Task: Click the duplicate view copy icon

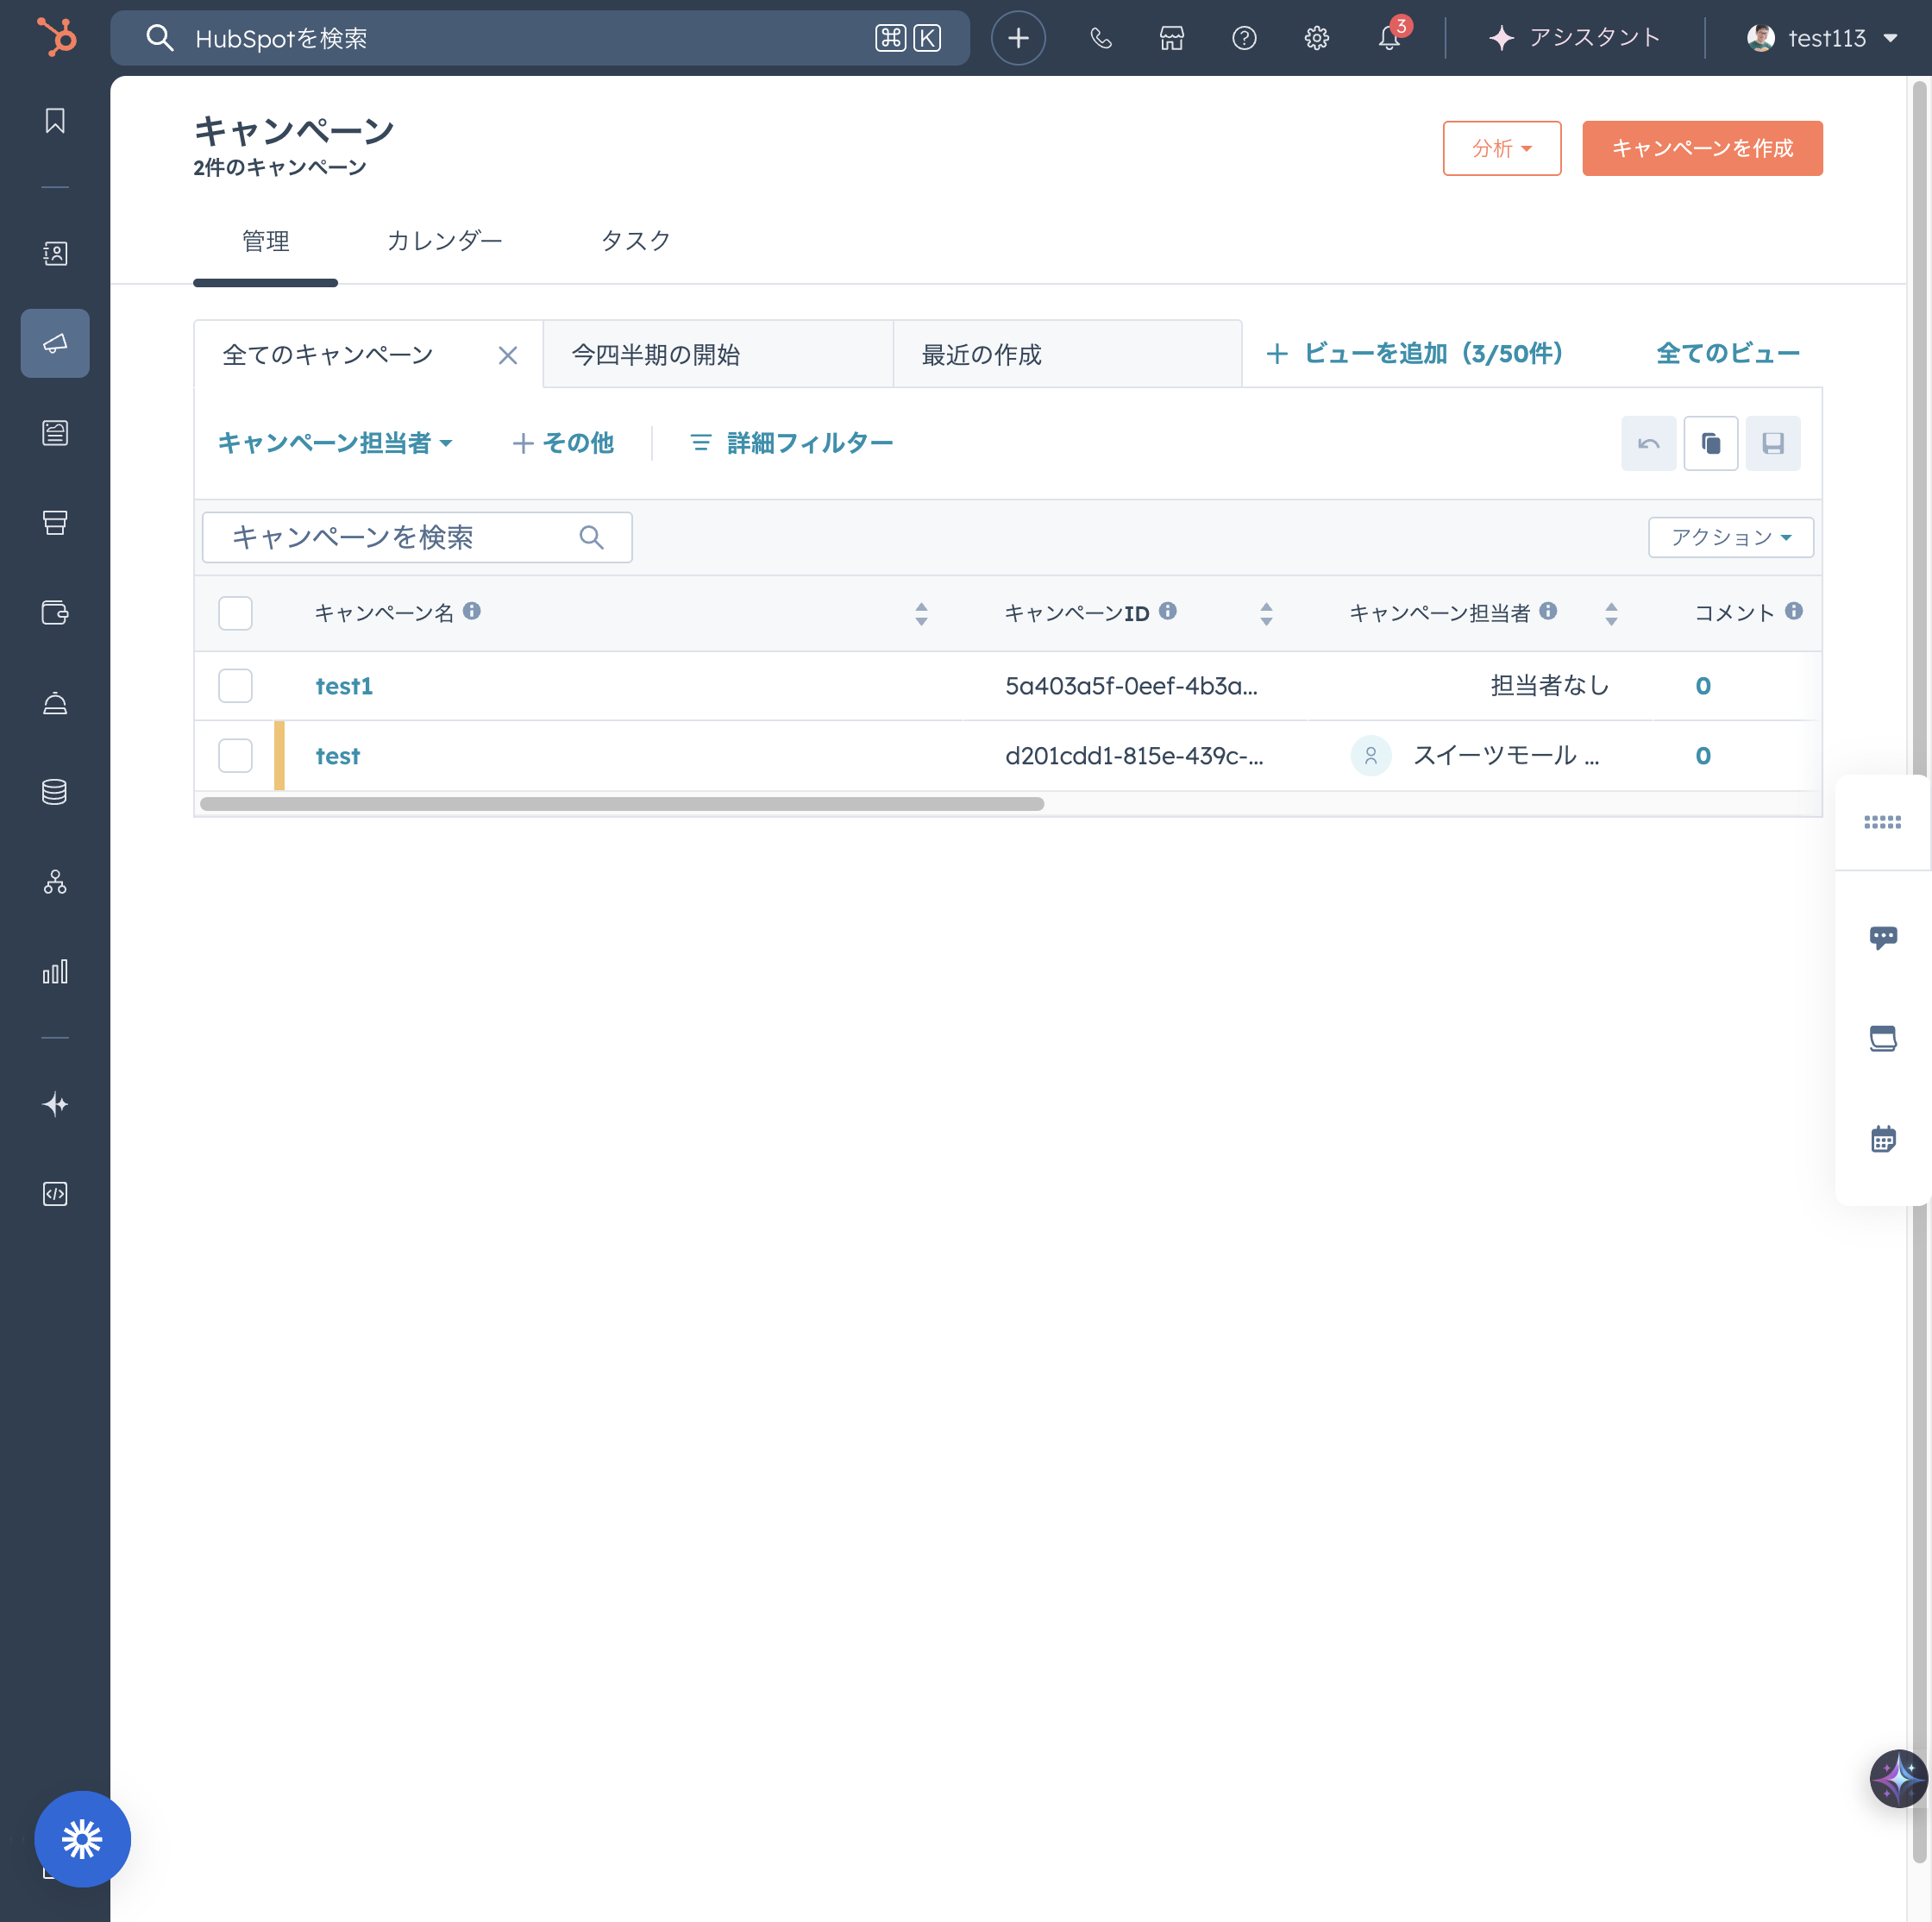Action: pyautogui.click(x=1710, y=443)
